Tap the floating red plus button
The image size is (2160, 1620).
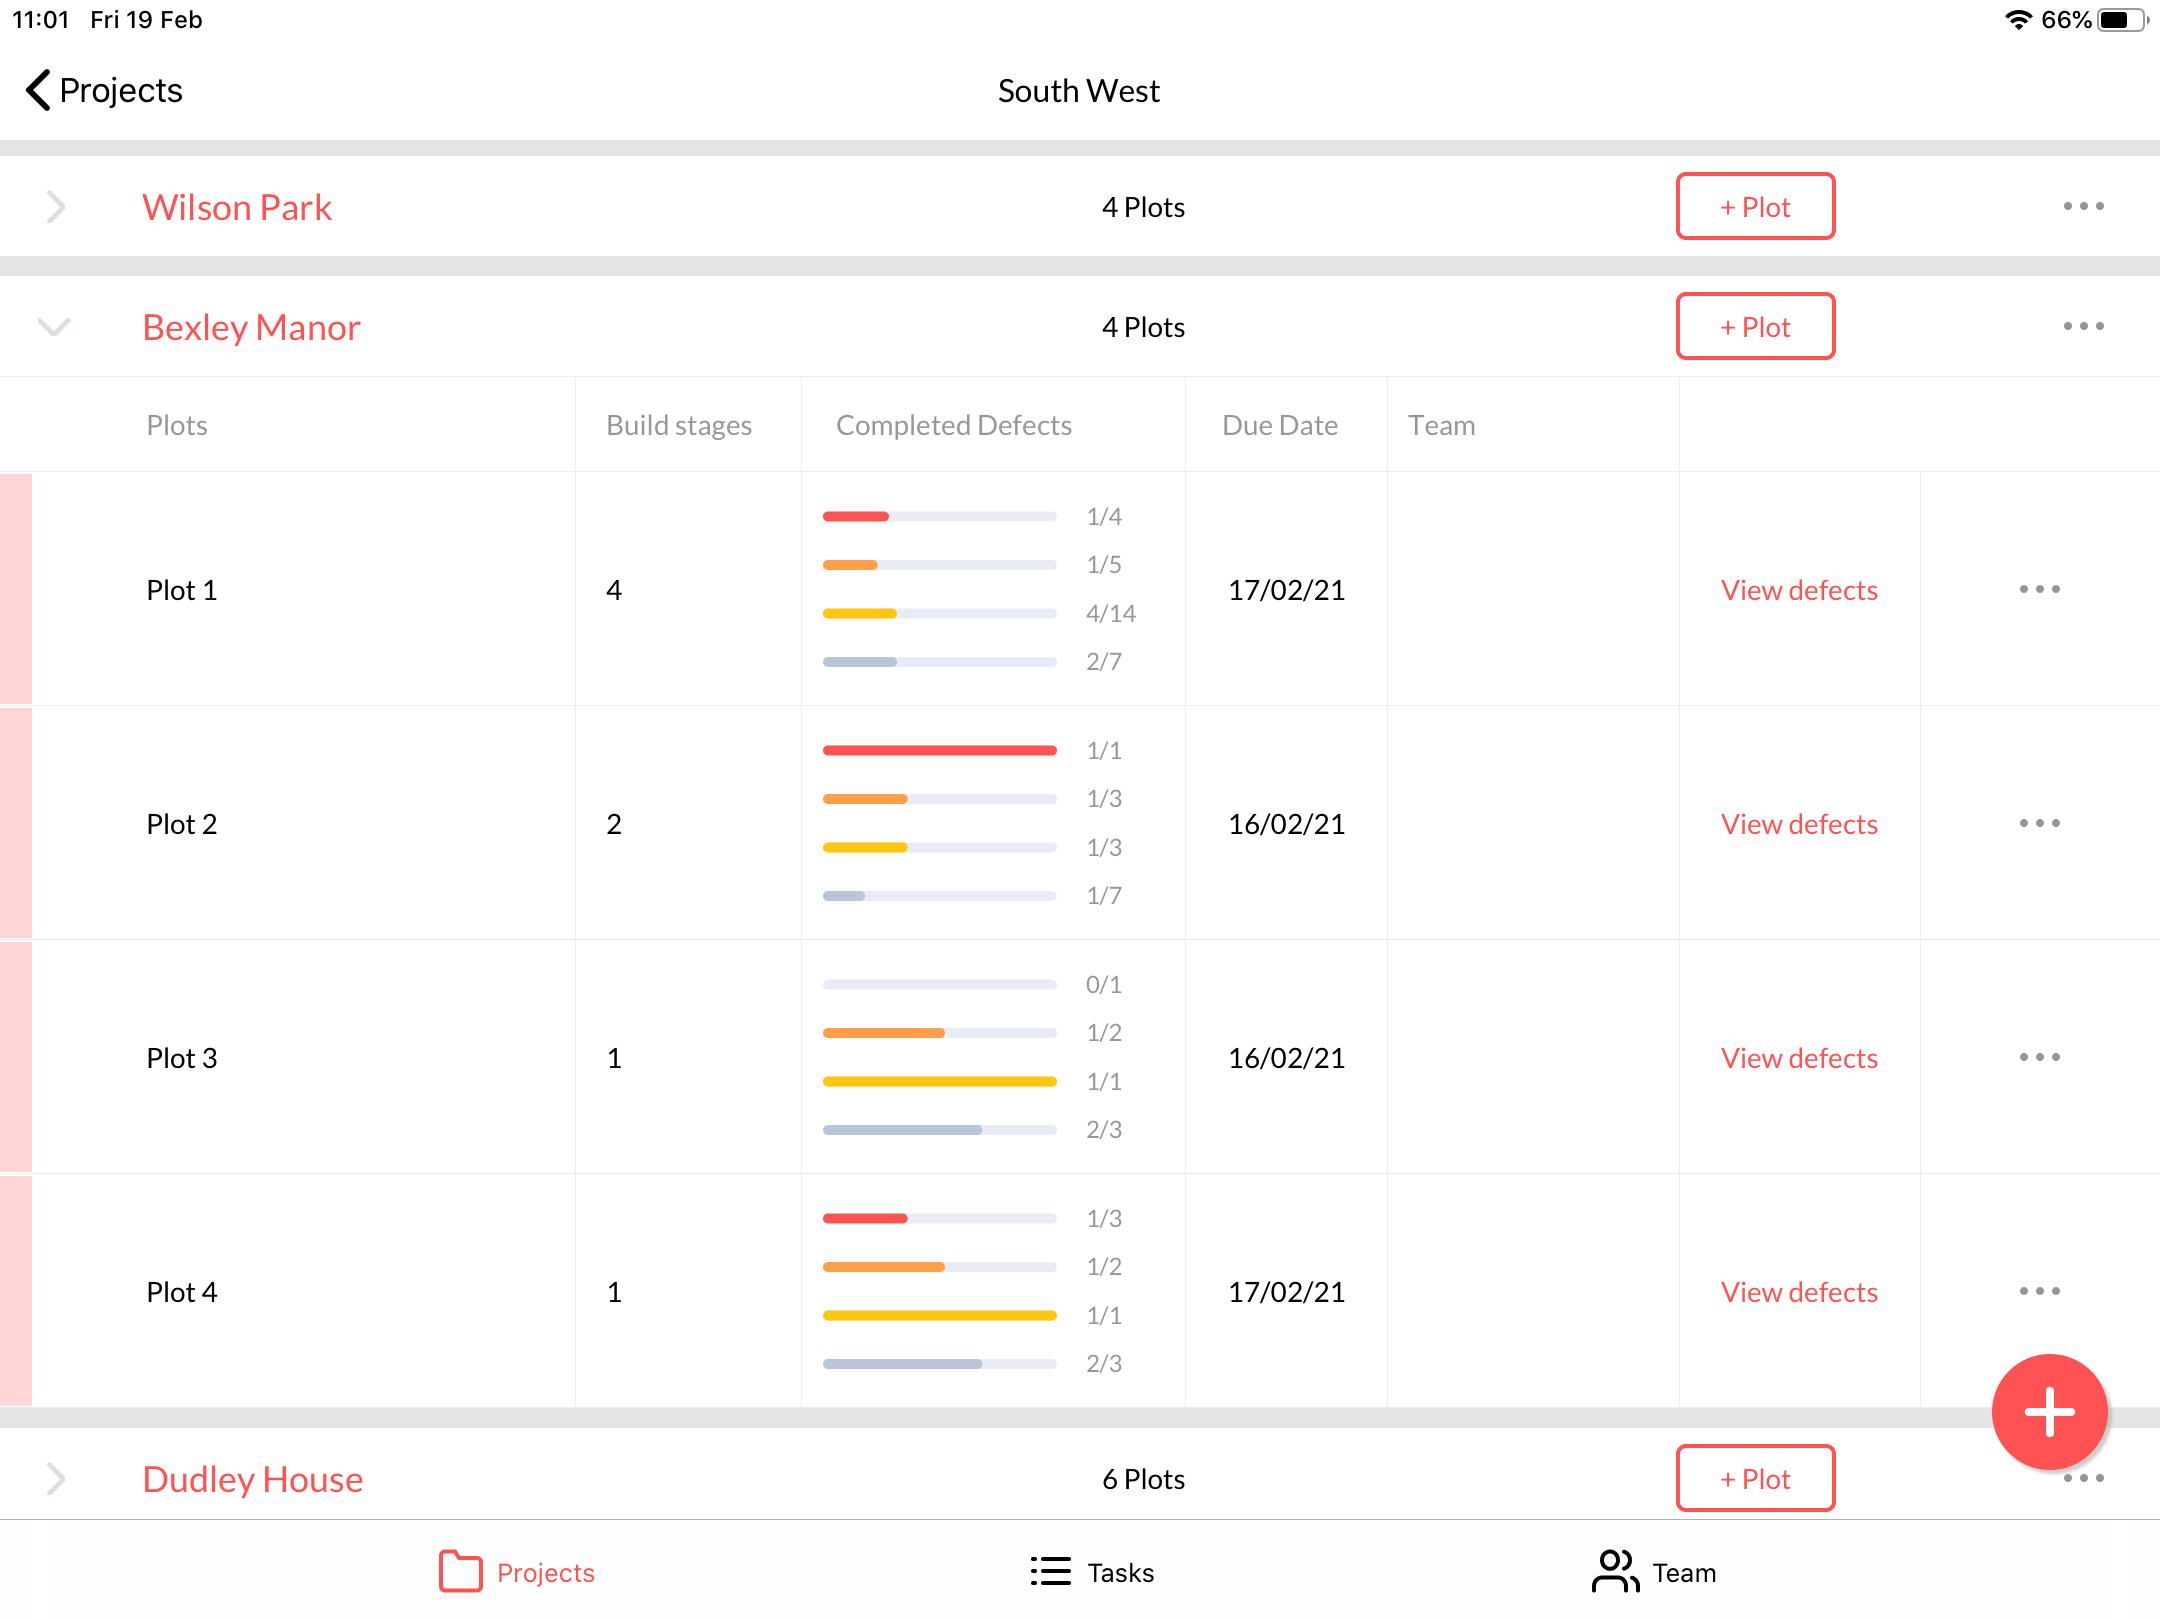(2049, 1411)
